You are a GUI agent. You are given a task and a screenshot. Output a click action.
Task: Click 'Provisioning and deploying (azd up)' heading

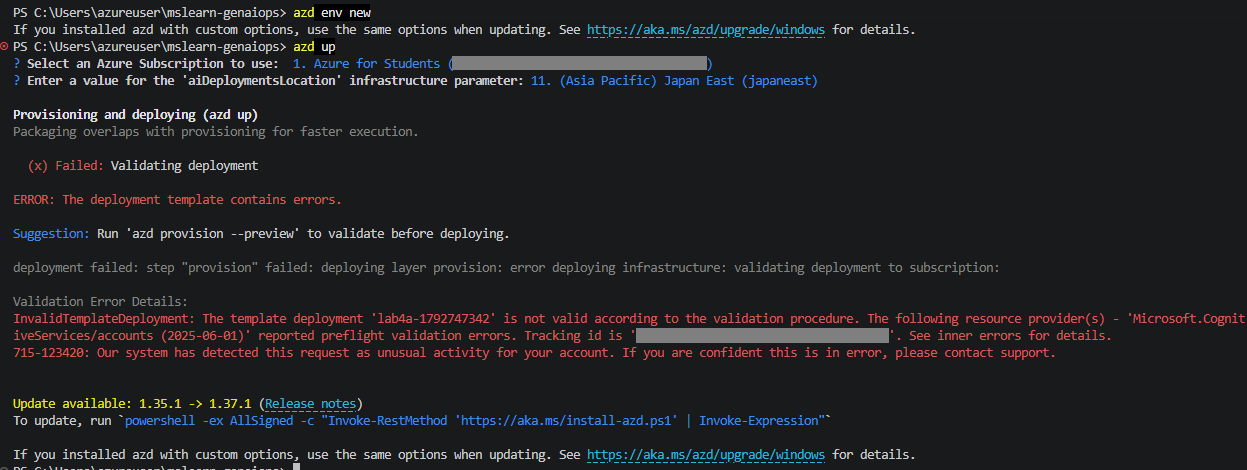[136, 115]
